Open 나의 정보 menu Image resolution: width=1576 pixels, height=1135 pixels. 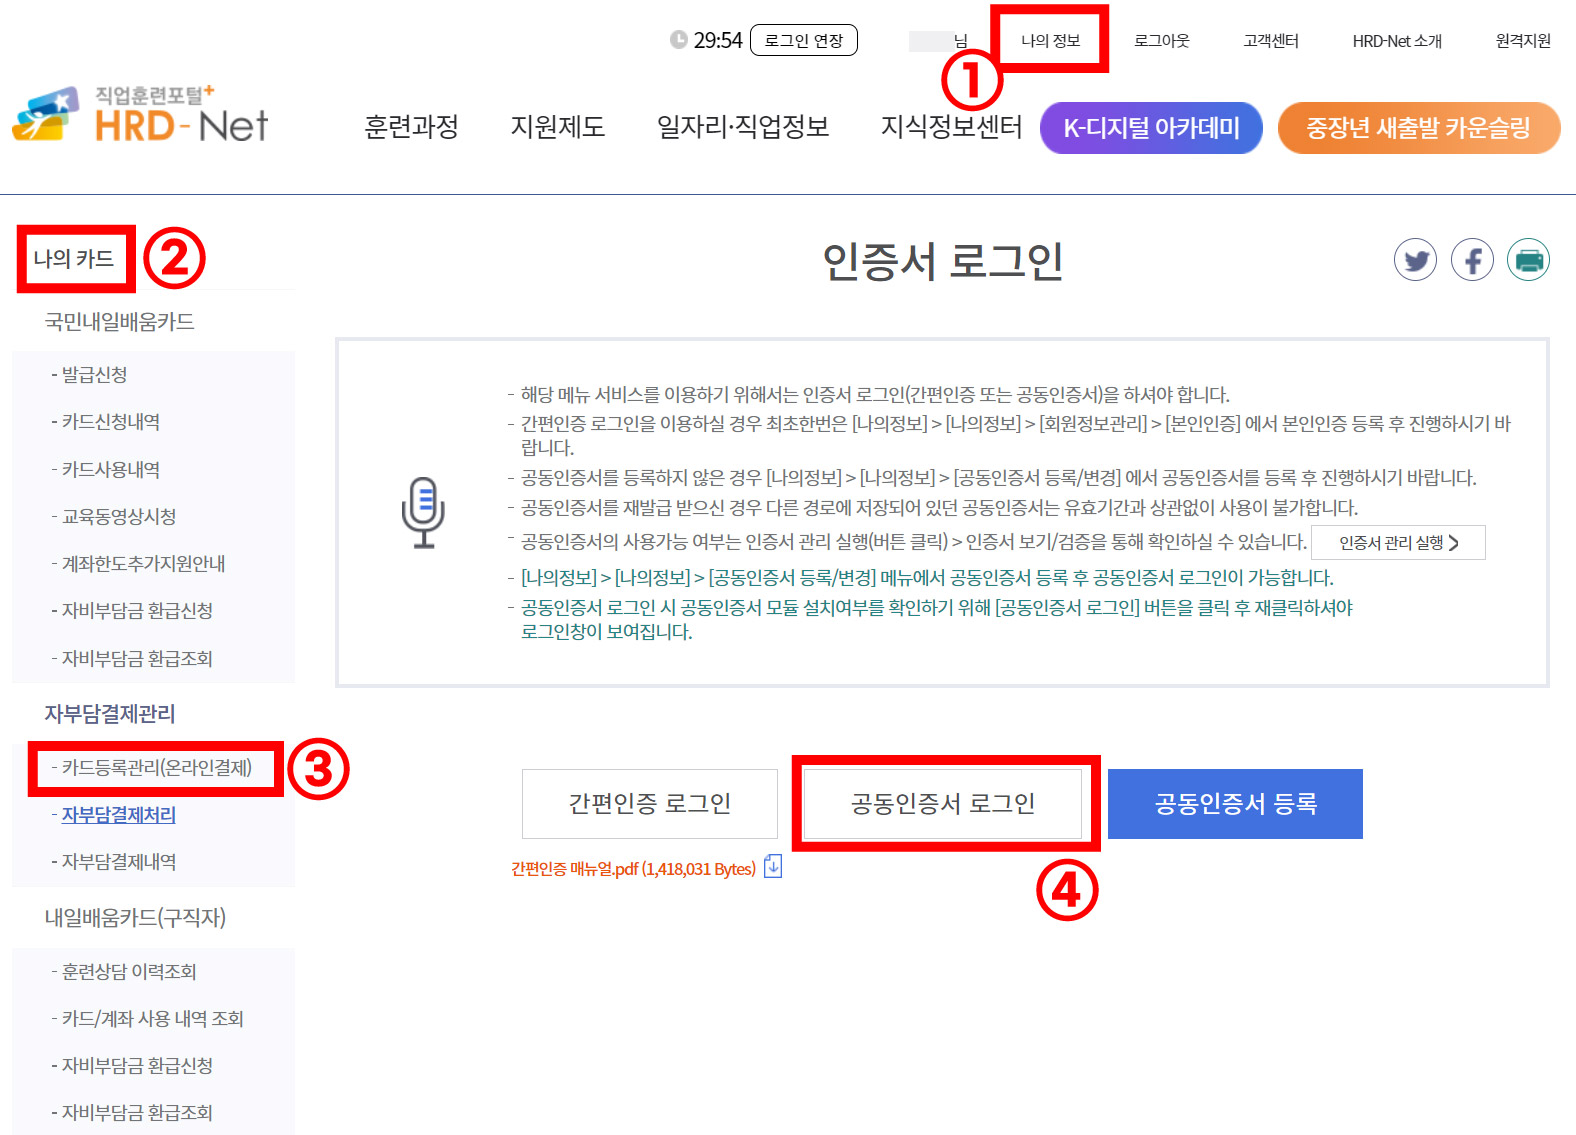(x=1050, y=40)
